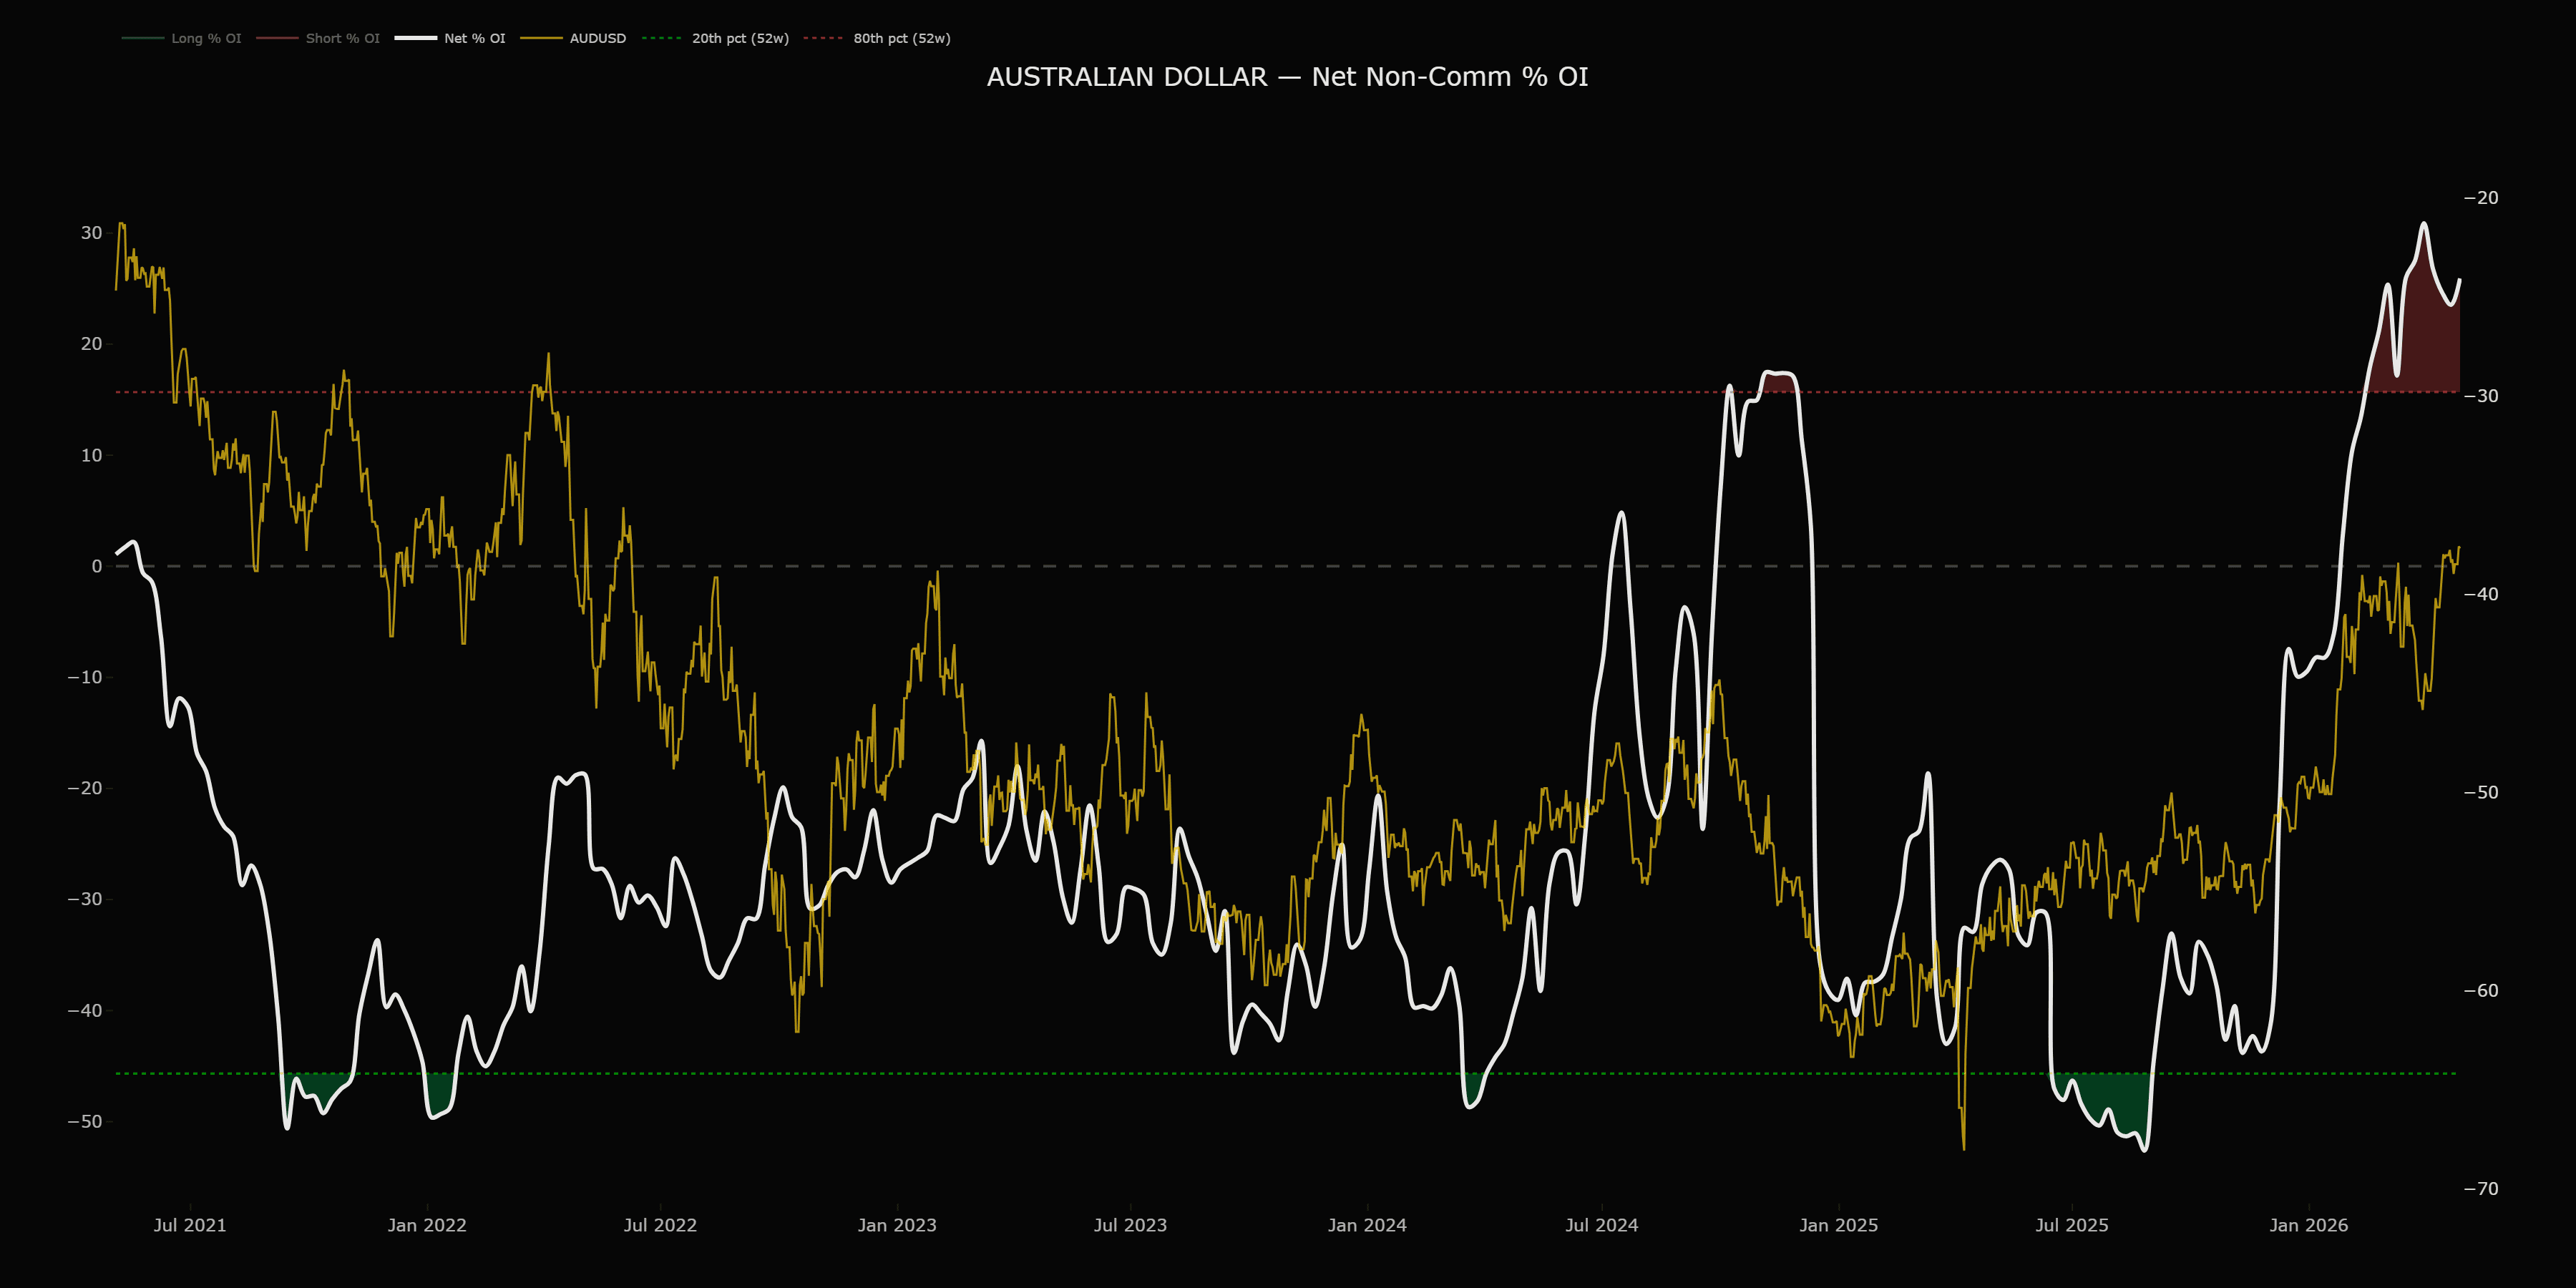Toggle the Long % OI legend entry
This screenshot has height=1288, width=2576.
181,38
